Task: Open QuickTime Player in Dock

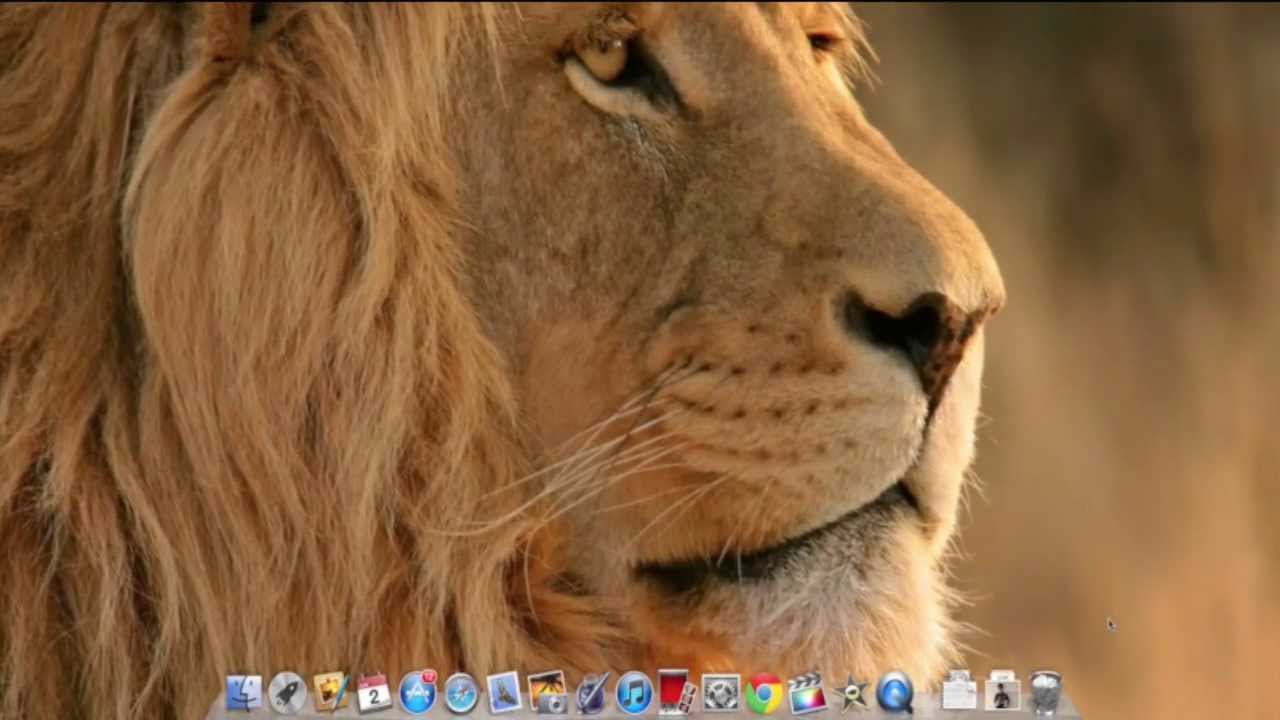Action: (895, 693)
